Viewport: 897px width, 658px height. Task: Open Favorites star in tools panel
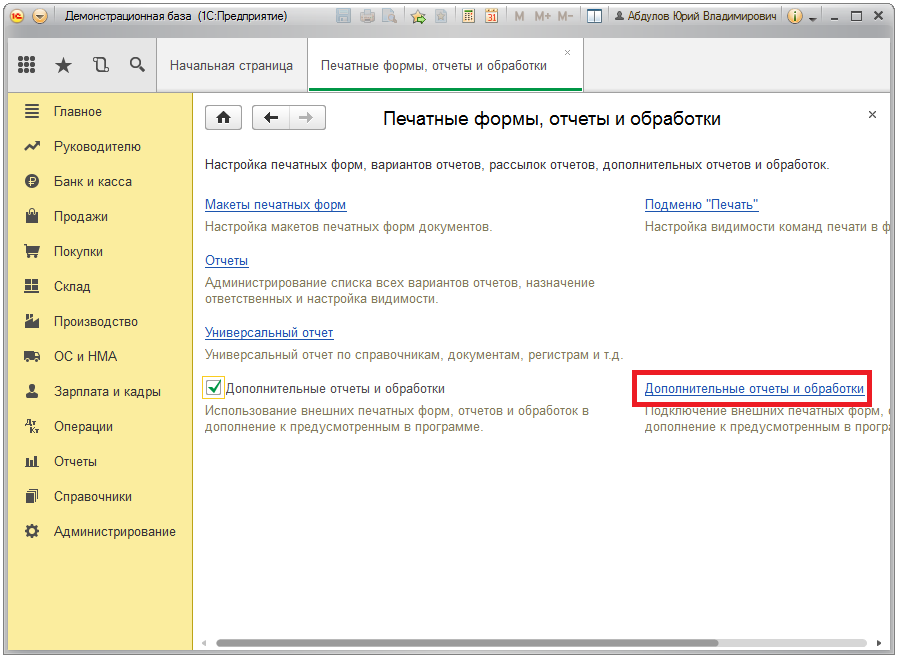[63, 65]
